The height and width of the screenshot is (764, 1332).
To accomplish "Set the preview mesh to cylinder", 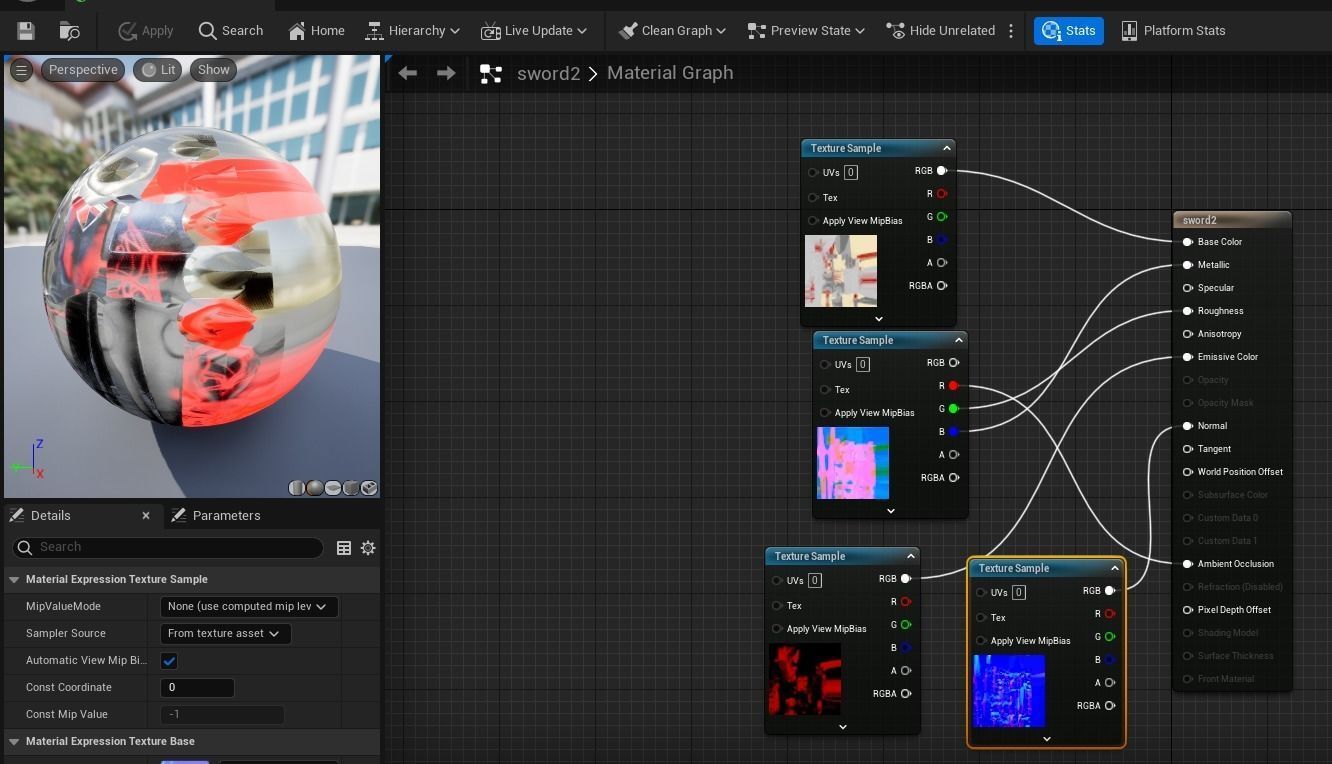I will point(297,488).
